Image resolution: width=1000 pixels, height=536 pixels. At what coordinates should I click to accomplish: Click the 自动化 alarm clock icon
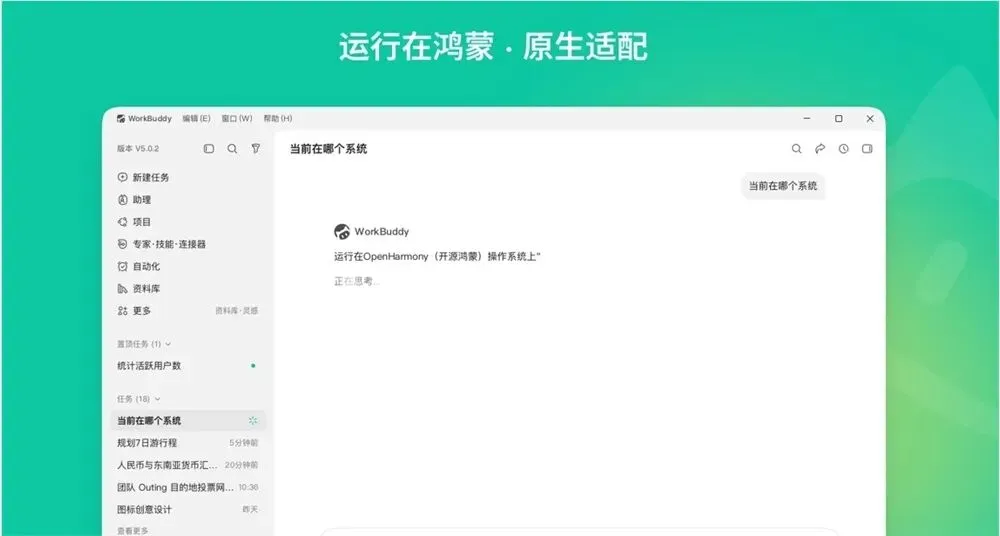pyautogui.click(x=123, y=267)
